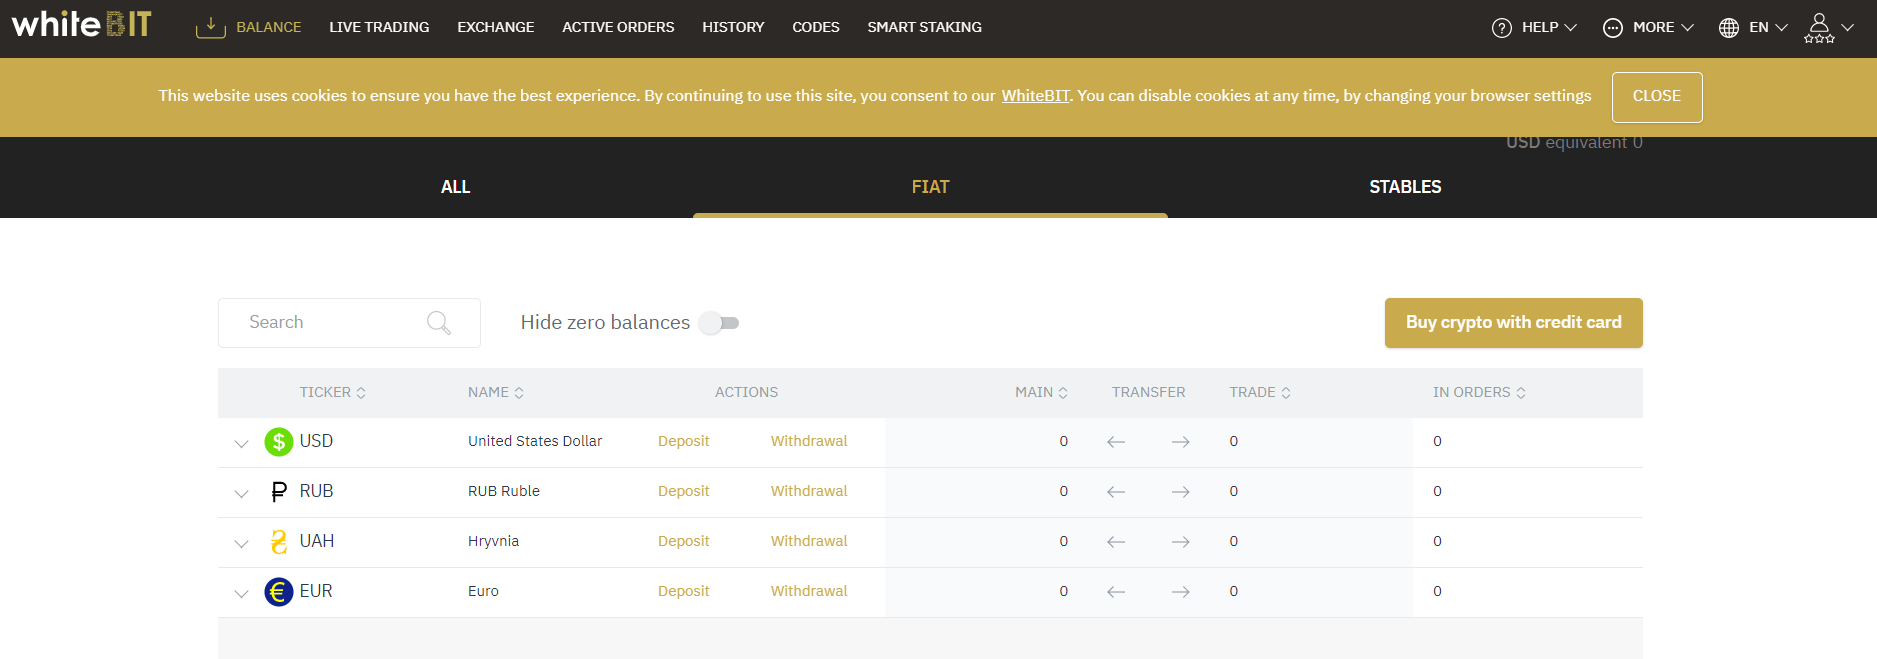Viewport: 1877px width, 659px height.
Task: Switch to the STABLES tab
Action: click(x=1404, y=187)
